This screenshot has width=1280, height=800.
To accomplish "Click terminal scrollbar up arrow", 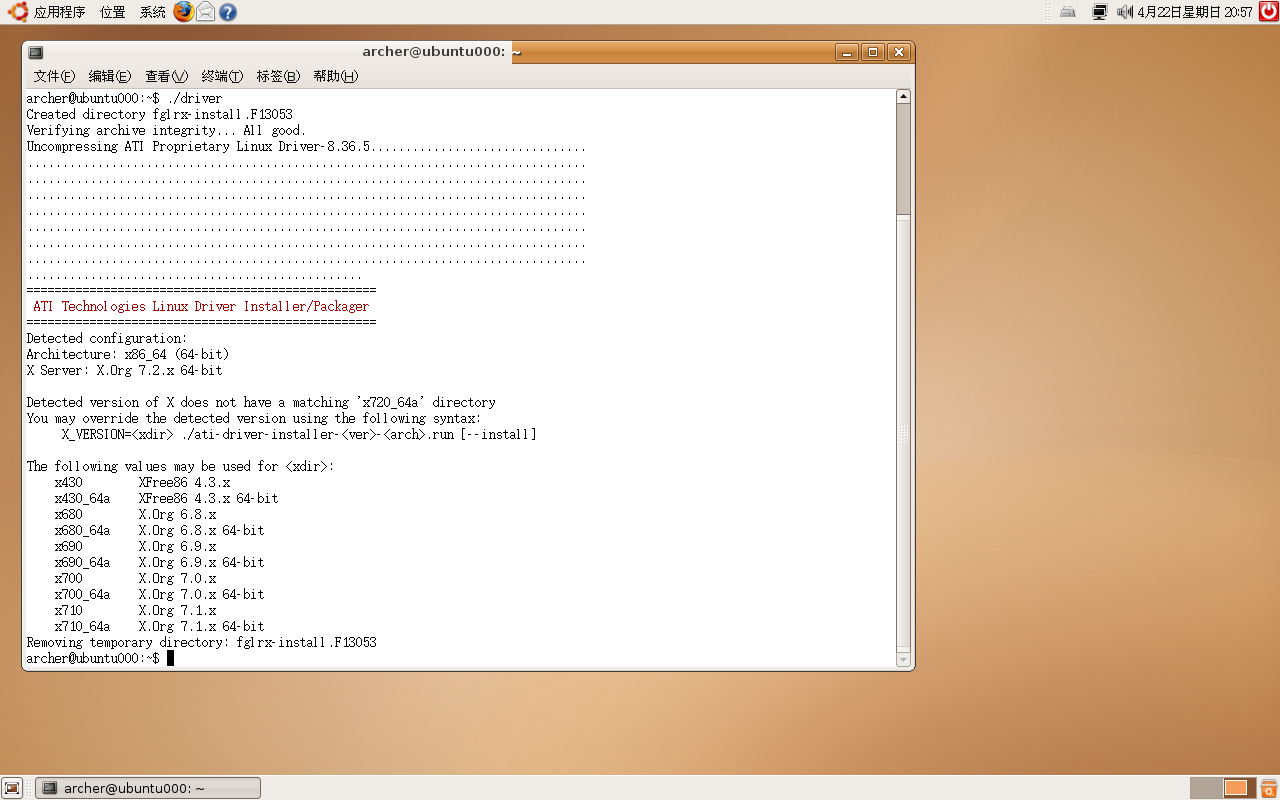I will pyautogui.click(x=904, y=97).
